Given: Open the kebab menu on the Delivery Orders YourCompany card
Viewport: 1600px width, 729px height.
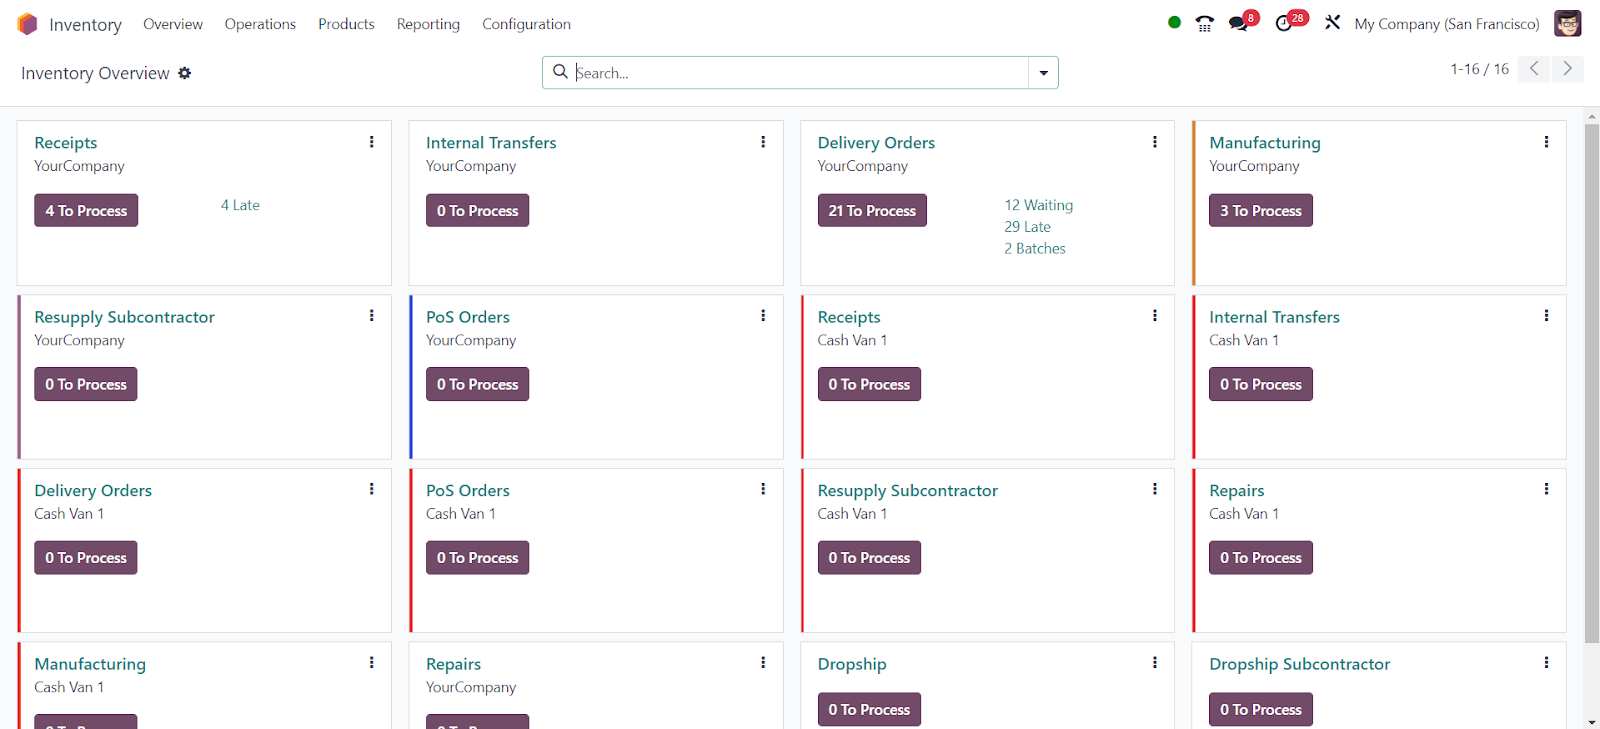Looking at the screenshot, I should point(1154,142).
